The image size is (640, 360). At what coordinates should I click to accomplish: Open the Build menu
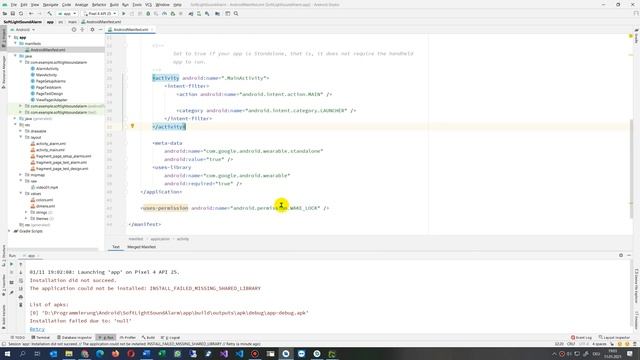point(114,4)
